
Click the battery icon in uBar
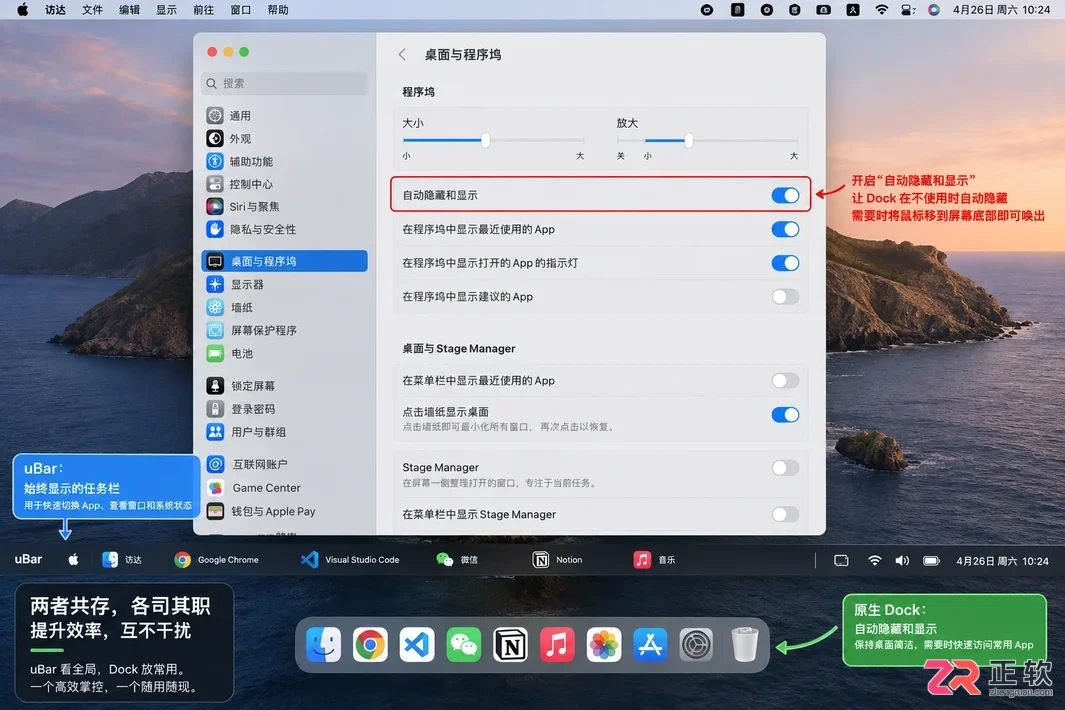coord(931,561)
